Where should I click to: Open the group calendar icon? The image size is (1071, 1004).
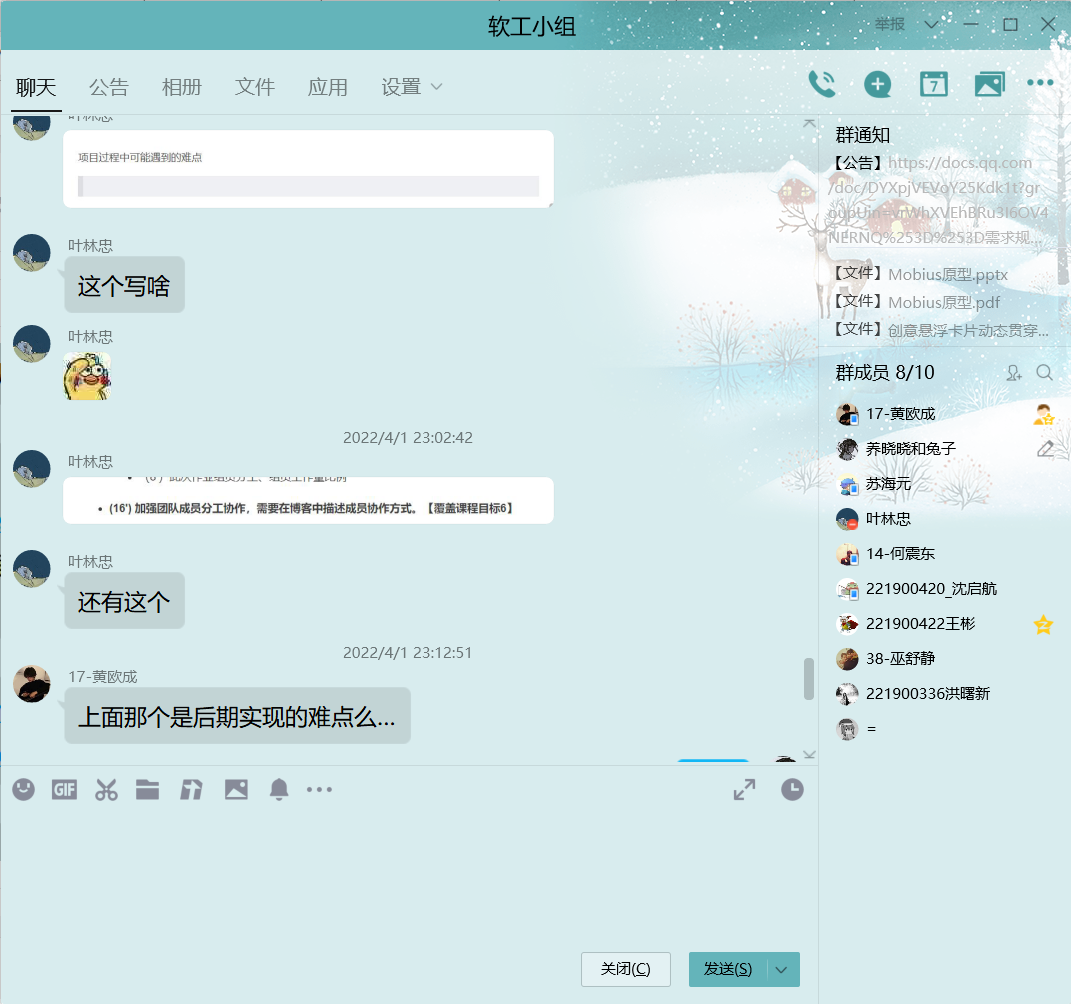pos(934,85)
